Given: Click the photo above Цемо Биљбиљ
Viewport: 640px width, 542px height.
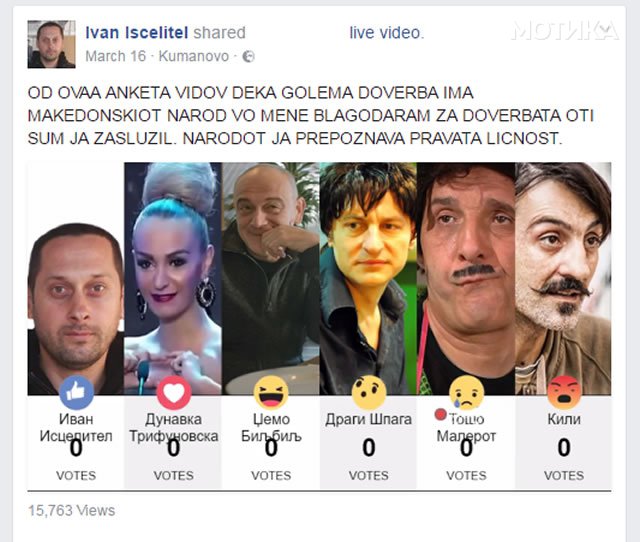Looking at the screenshot, I should (x=271, y=279).
